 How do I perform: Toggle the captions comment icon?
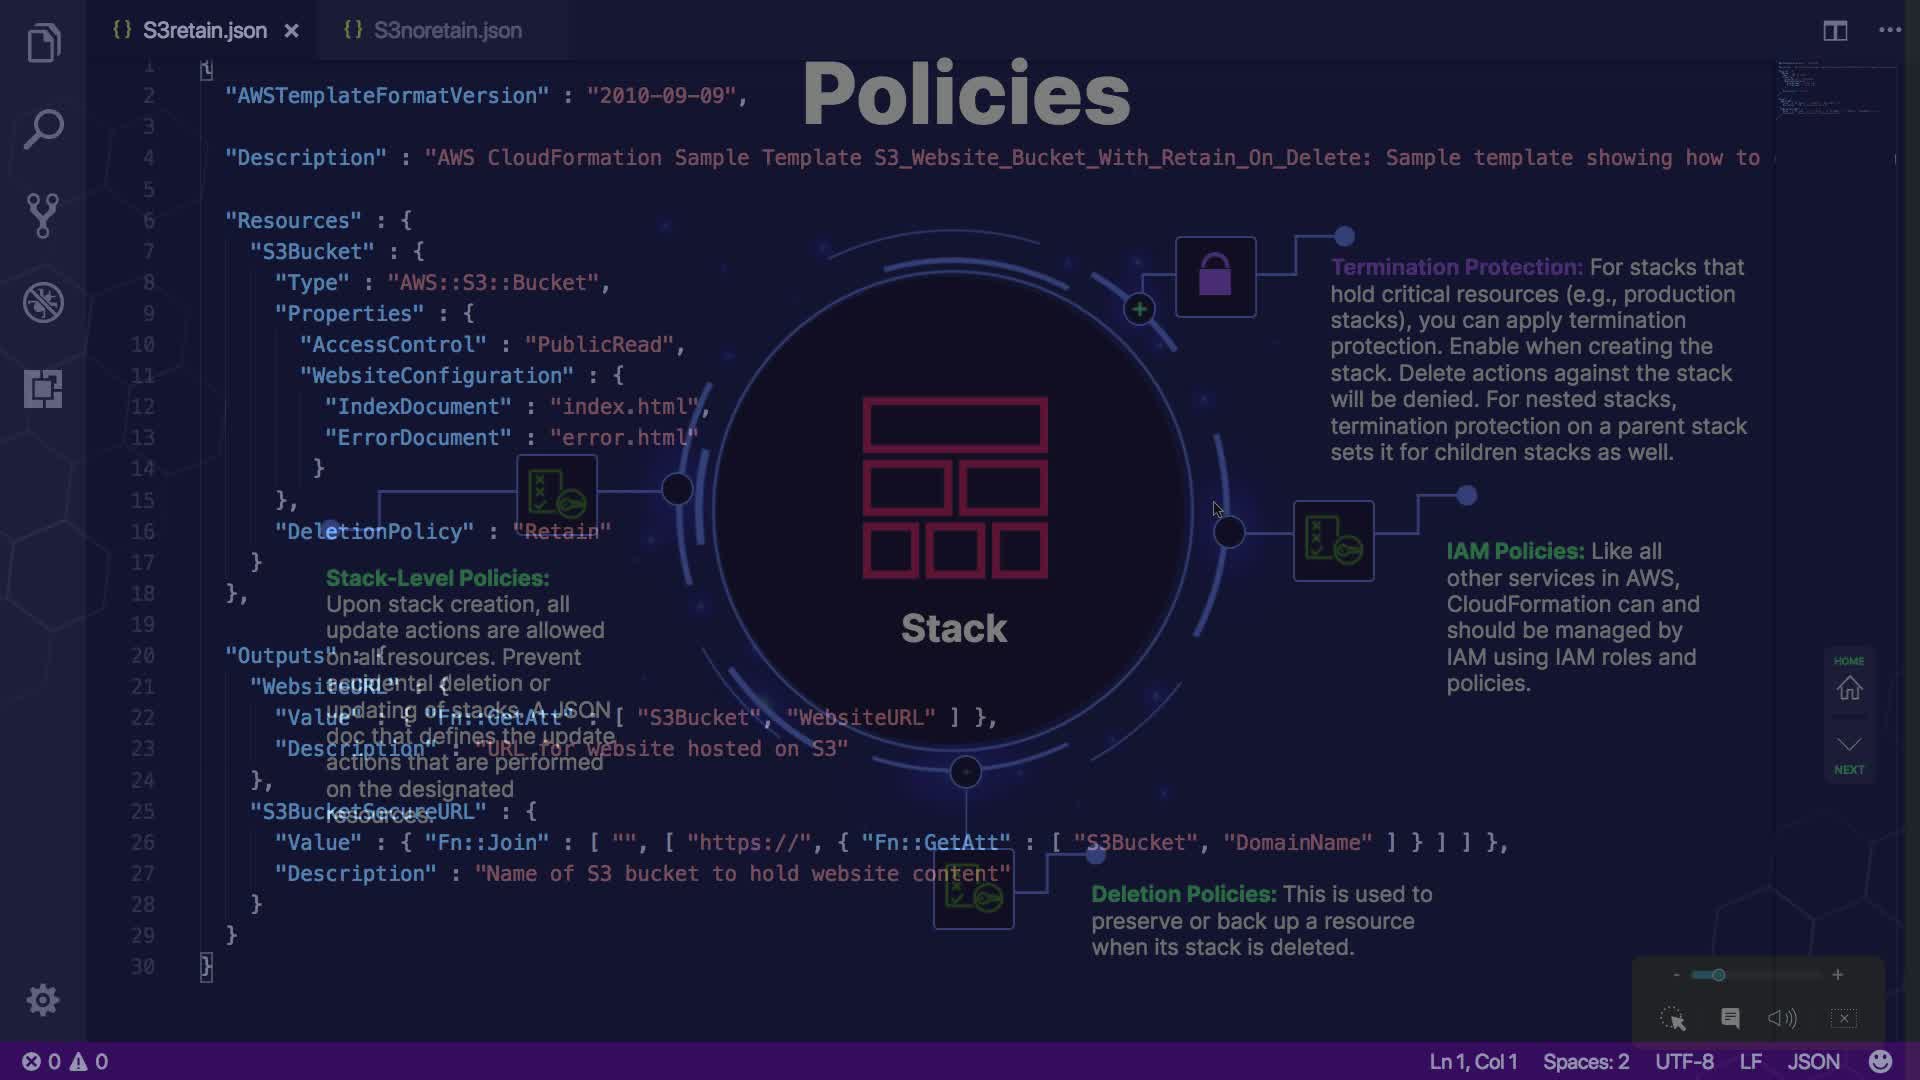pos(1730,1018)
